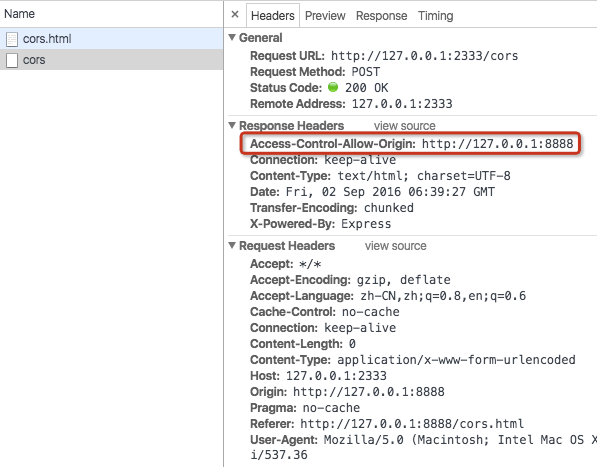Select the cors.html request row
The image size is (597, 467).
click(x=112, y=38)
